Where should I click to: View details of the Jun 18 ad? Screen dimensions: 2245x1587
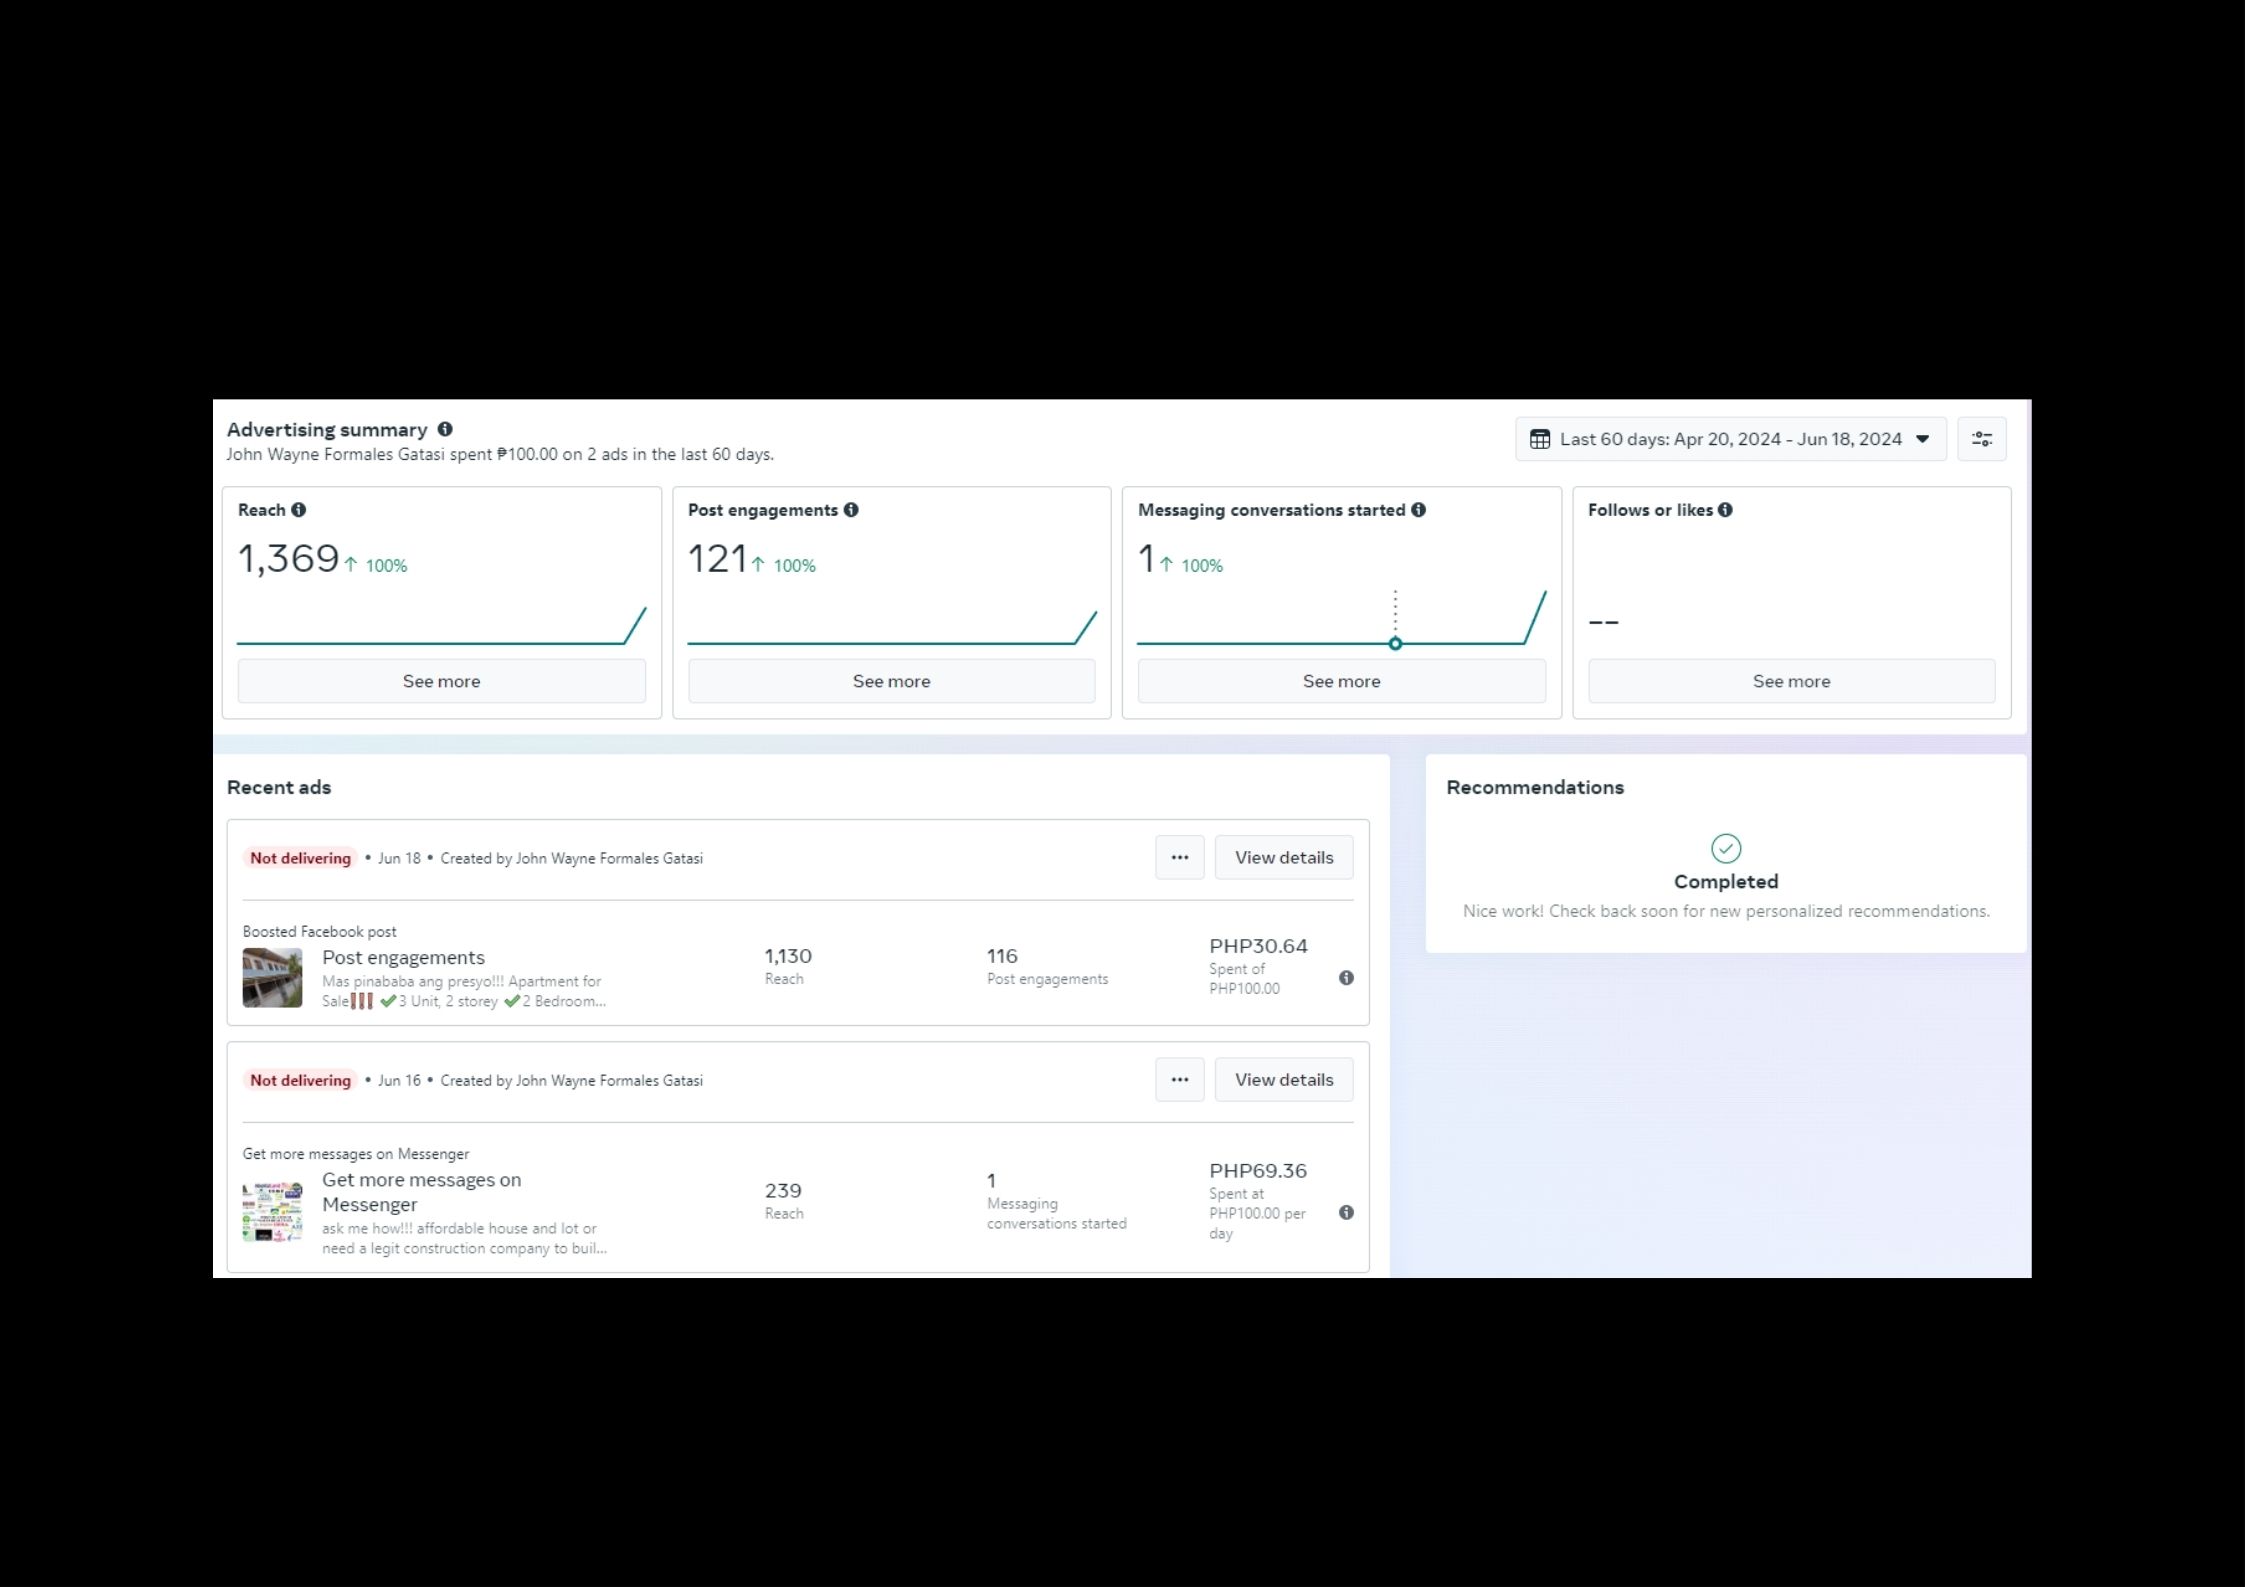point(1284,858)
